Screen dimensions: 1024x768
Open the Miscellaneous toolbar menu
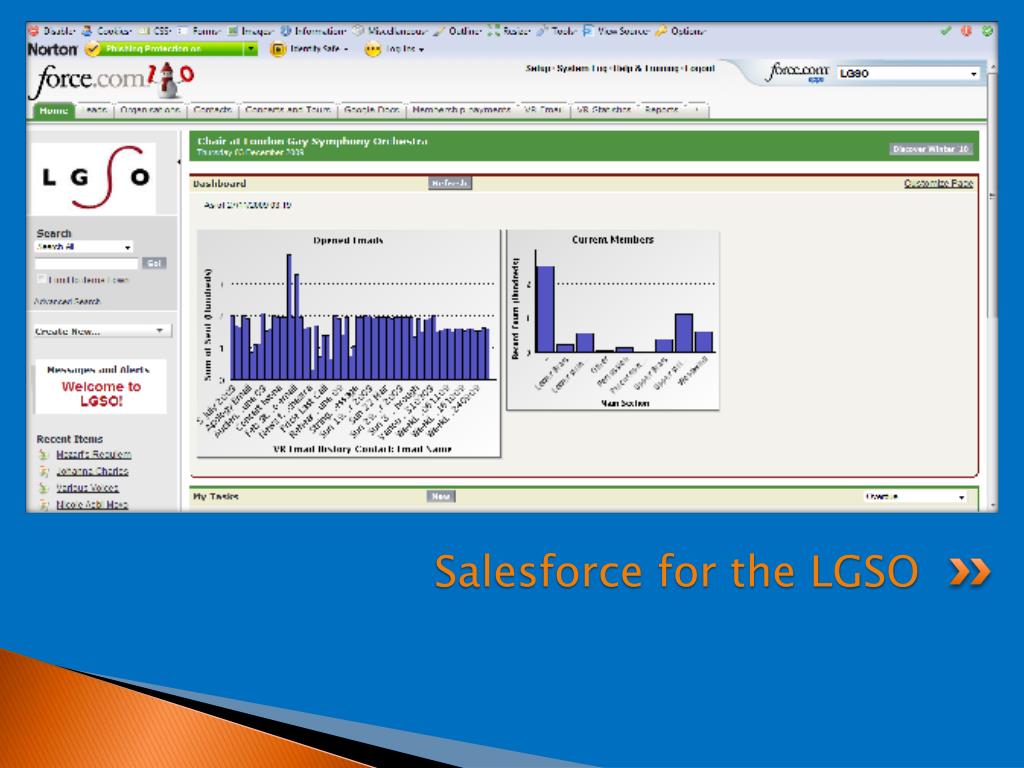click(390, 31)
